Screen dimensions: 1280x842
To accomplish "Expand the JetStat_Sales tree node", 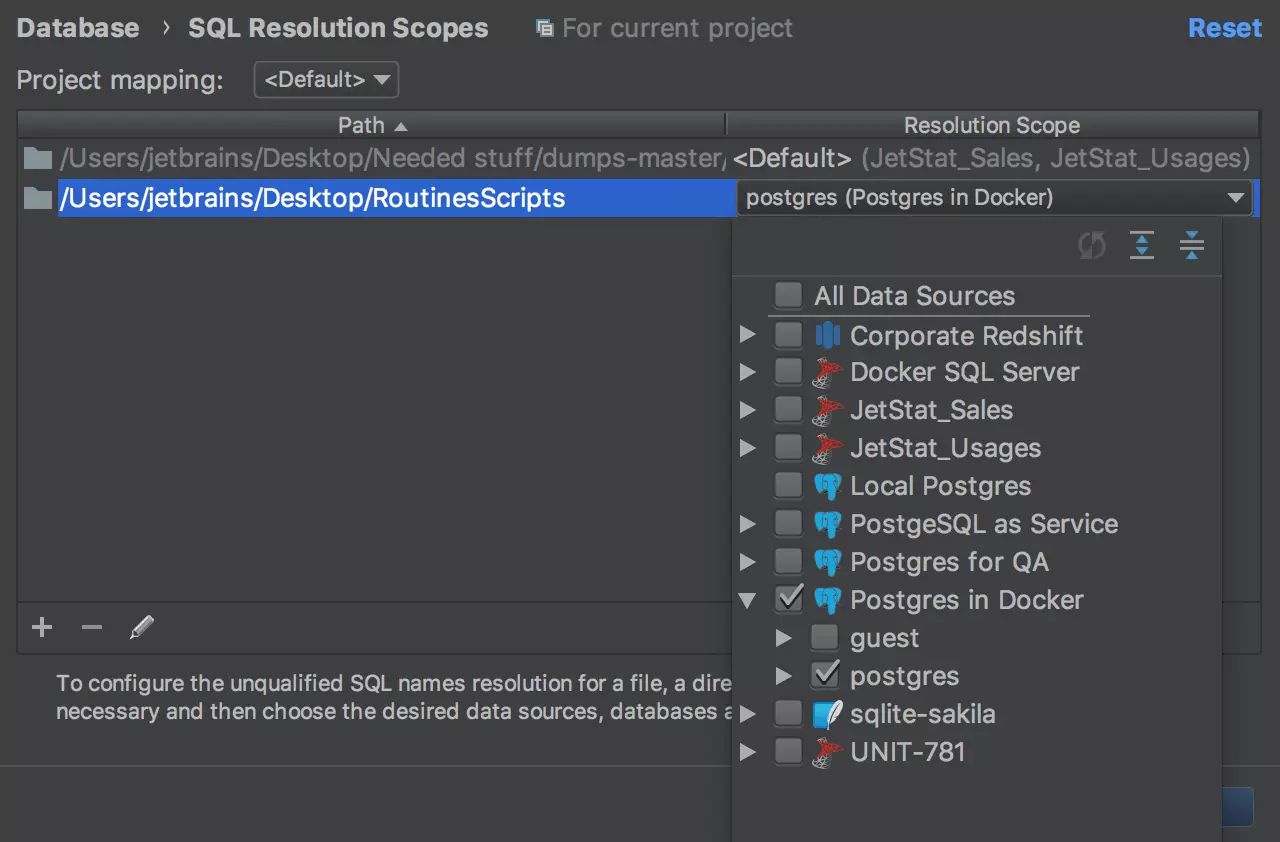I will (x=747, y=410).
